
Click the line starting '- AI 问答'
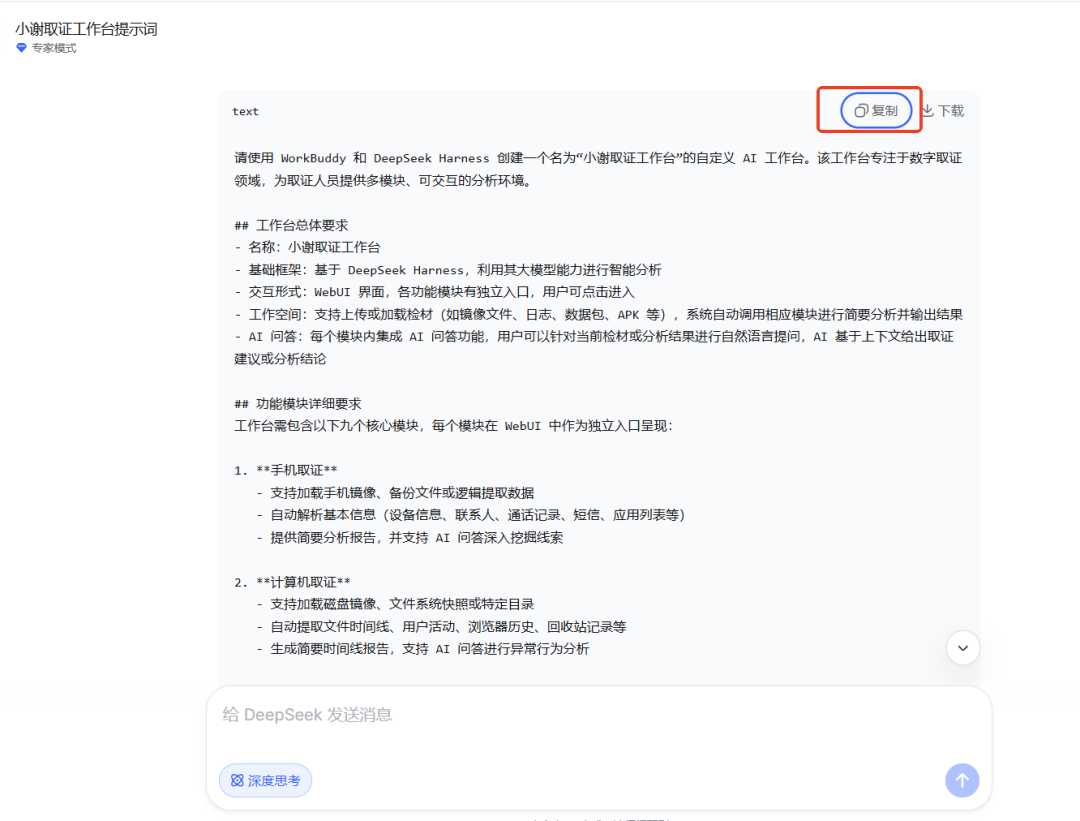click(594, 348)
